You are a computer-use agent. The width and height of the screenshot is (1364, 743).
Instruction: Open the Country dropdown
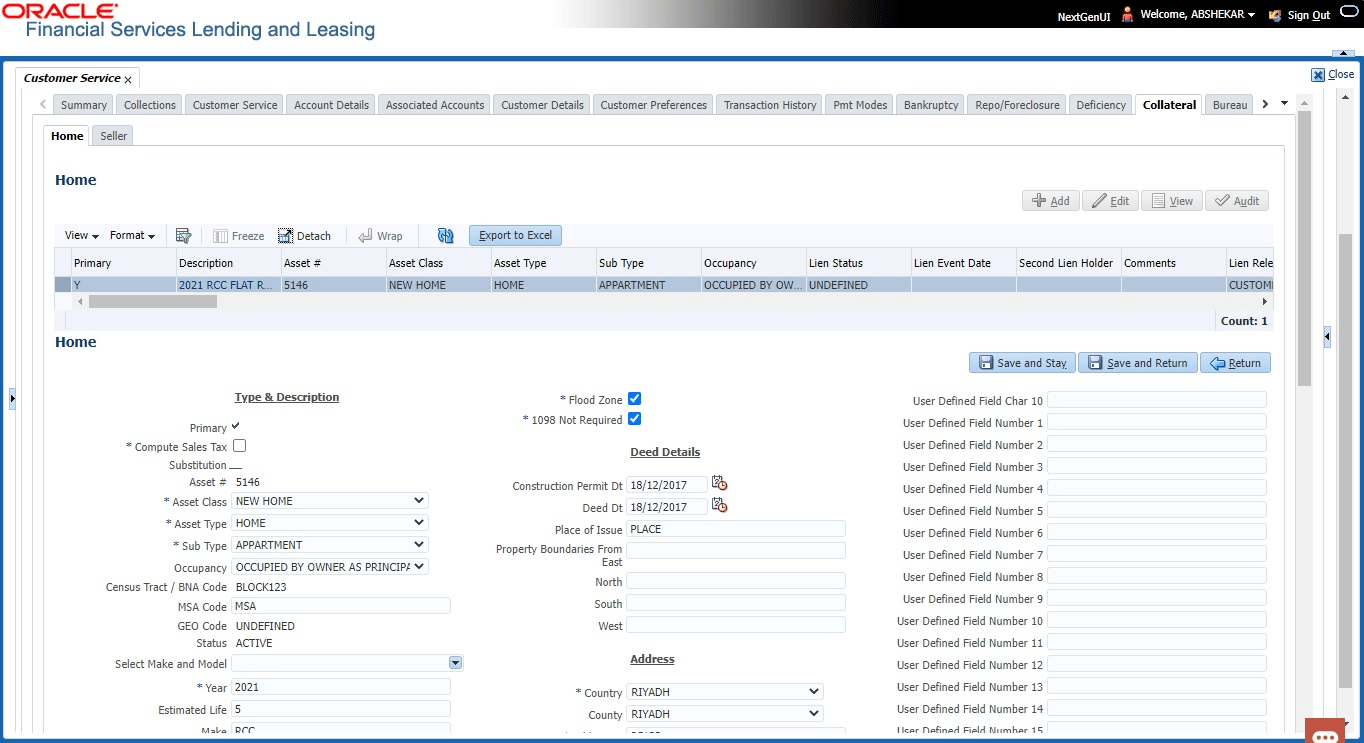point(725,692)
